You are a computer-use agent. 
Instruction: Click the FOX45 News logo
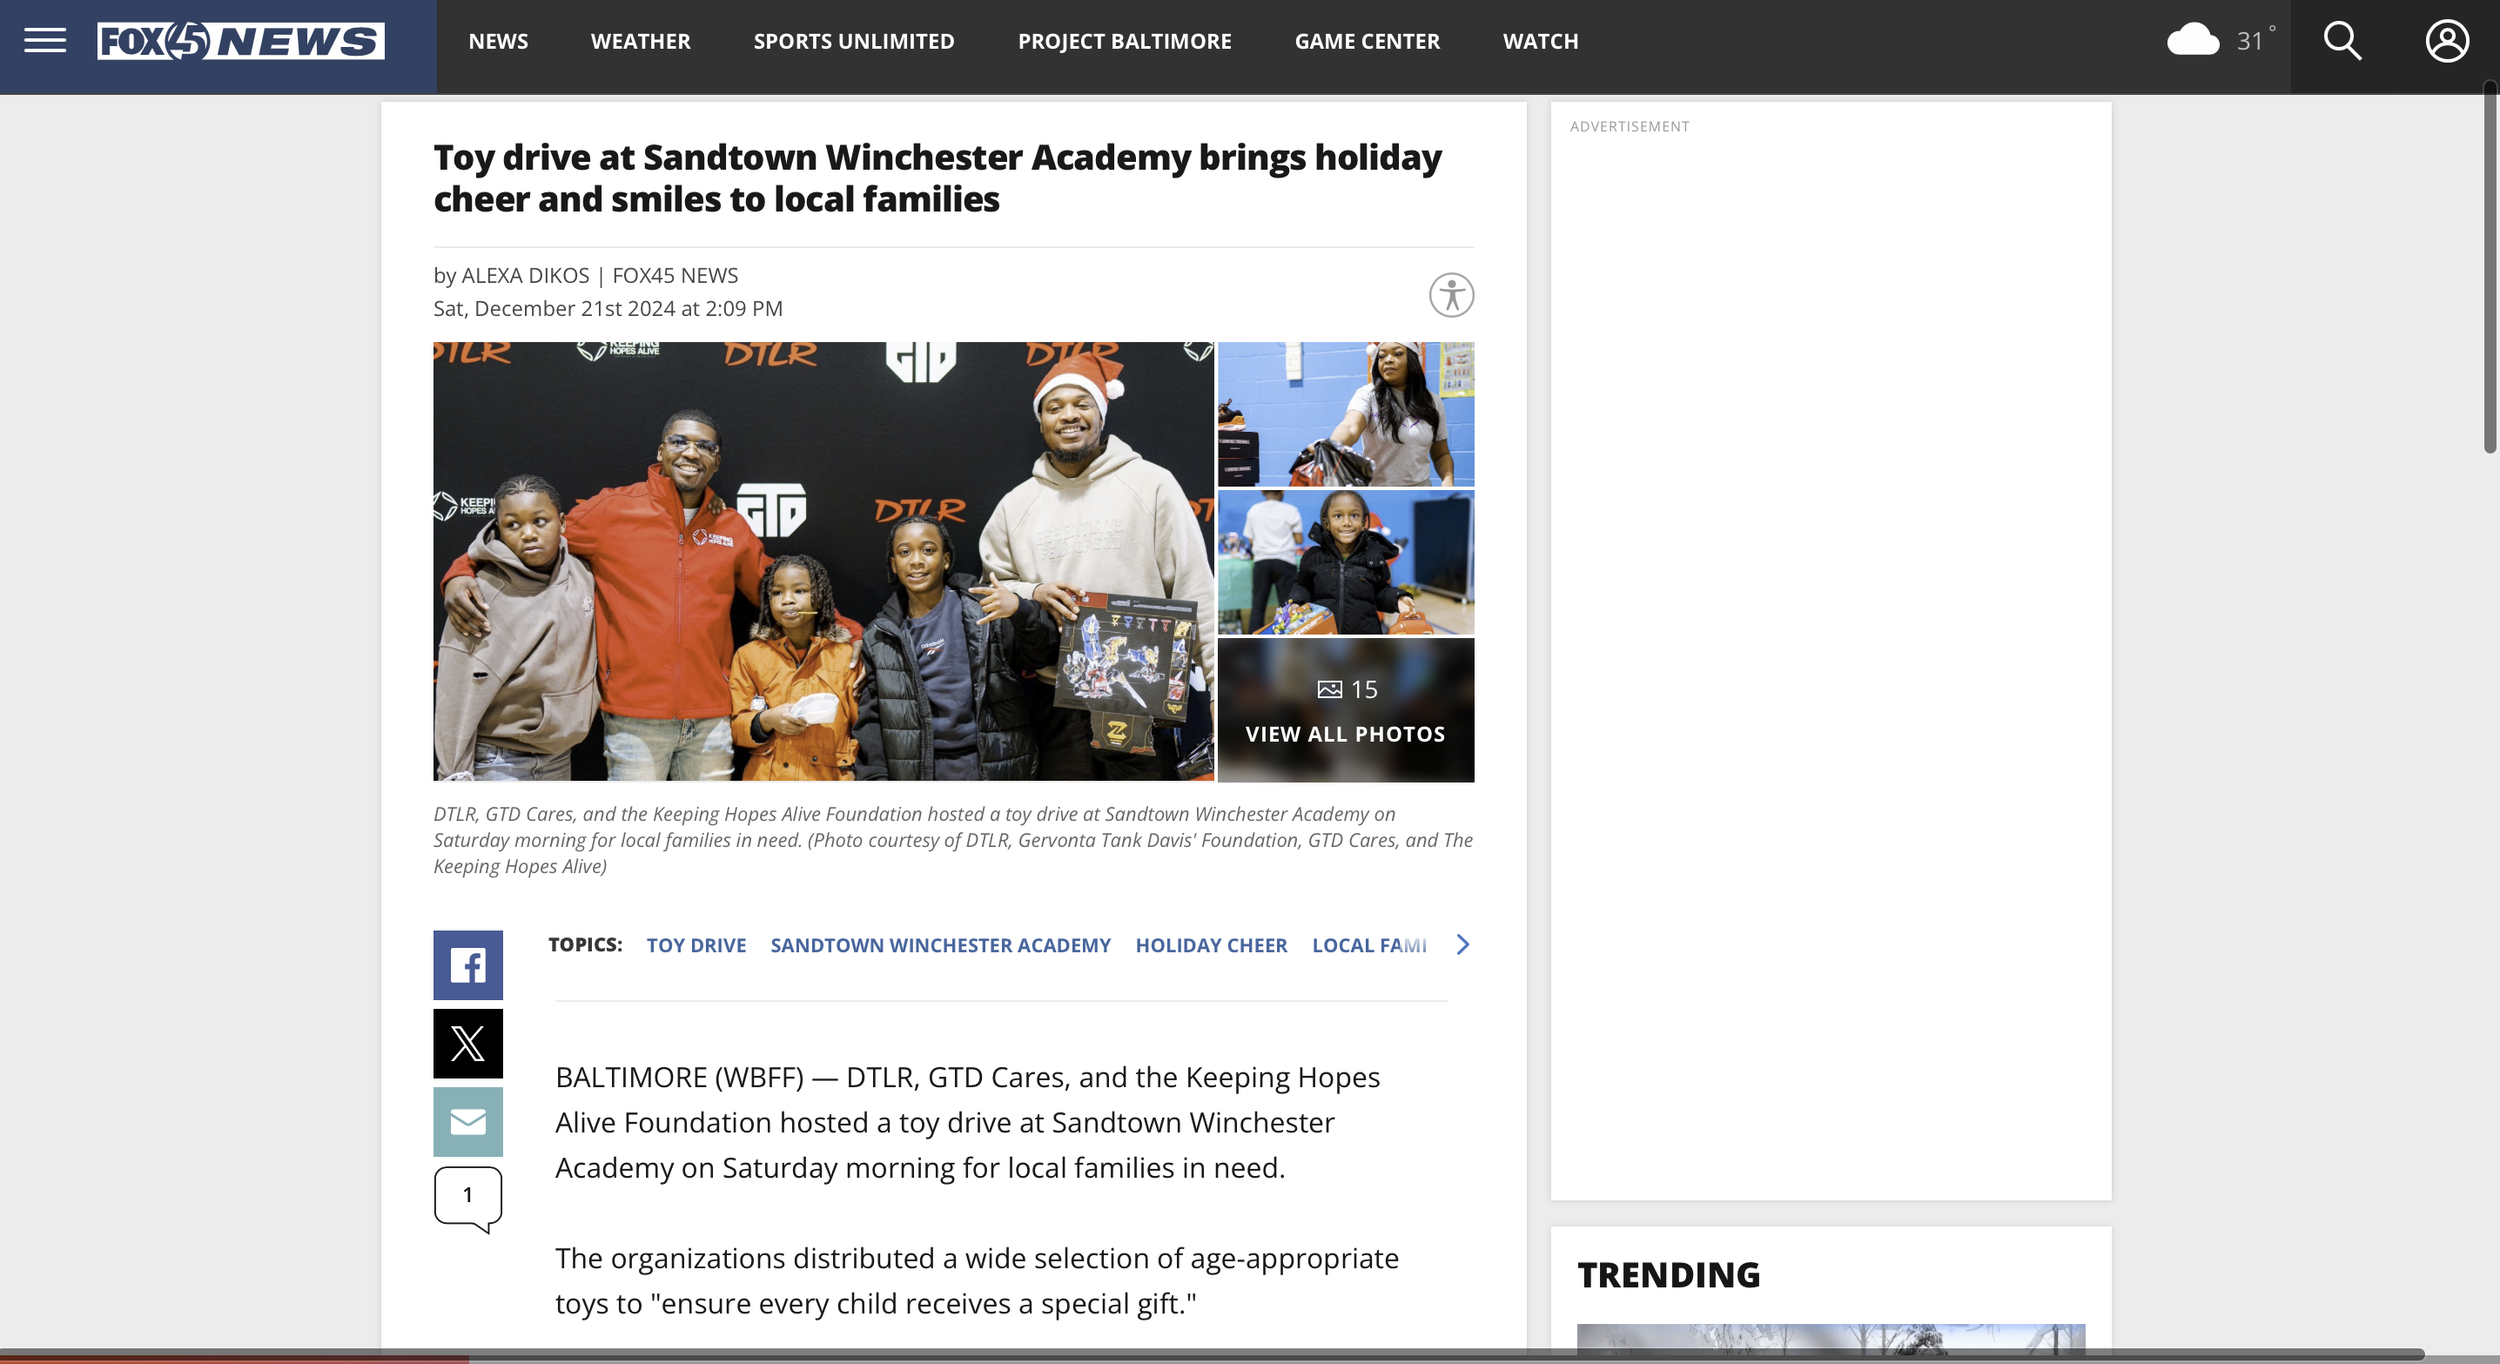coord(240,41)
